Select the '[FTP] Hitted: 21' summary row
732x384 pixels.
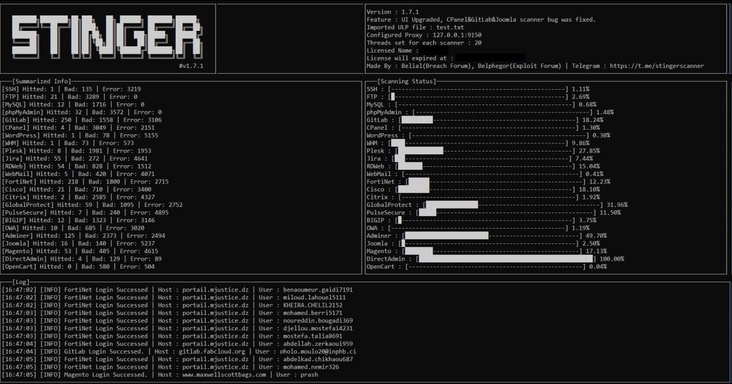point(70,97)
